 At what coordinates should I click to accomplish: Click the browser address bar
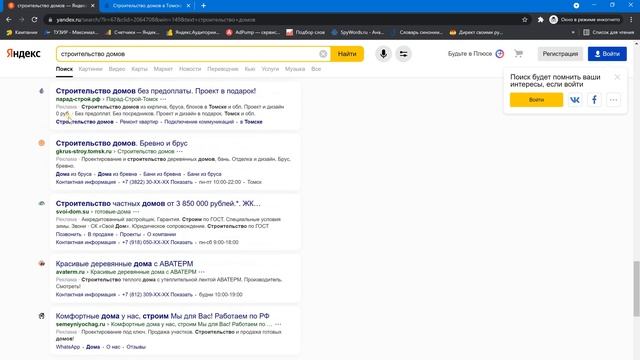click(x=282, y=20)
